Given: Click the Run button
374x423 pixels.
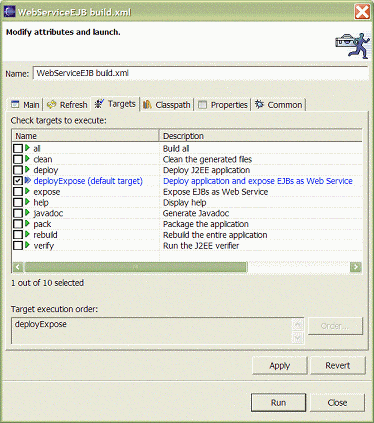Looking at the screenshot, I should pos(278,403).
